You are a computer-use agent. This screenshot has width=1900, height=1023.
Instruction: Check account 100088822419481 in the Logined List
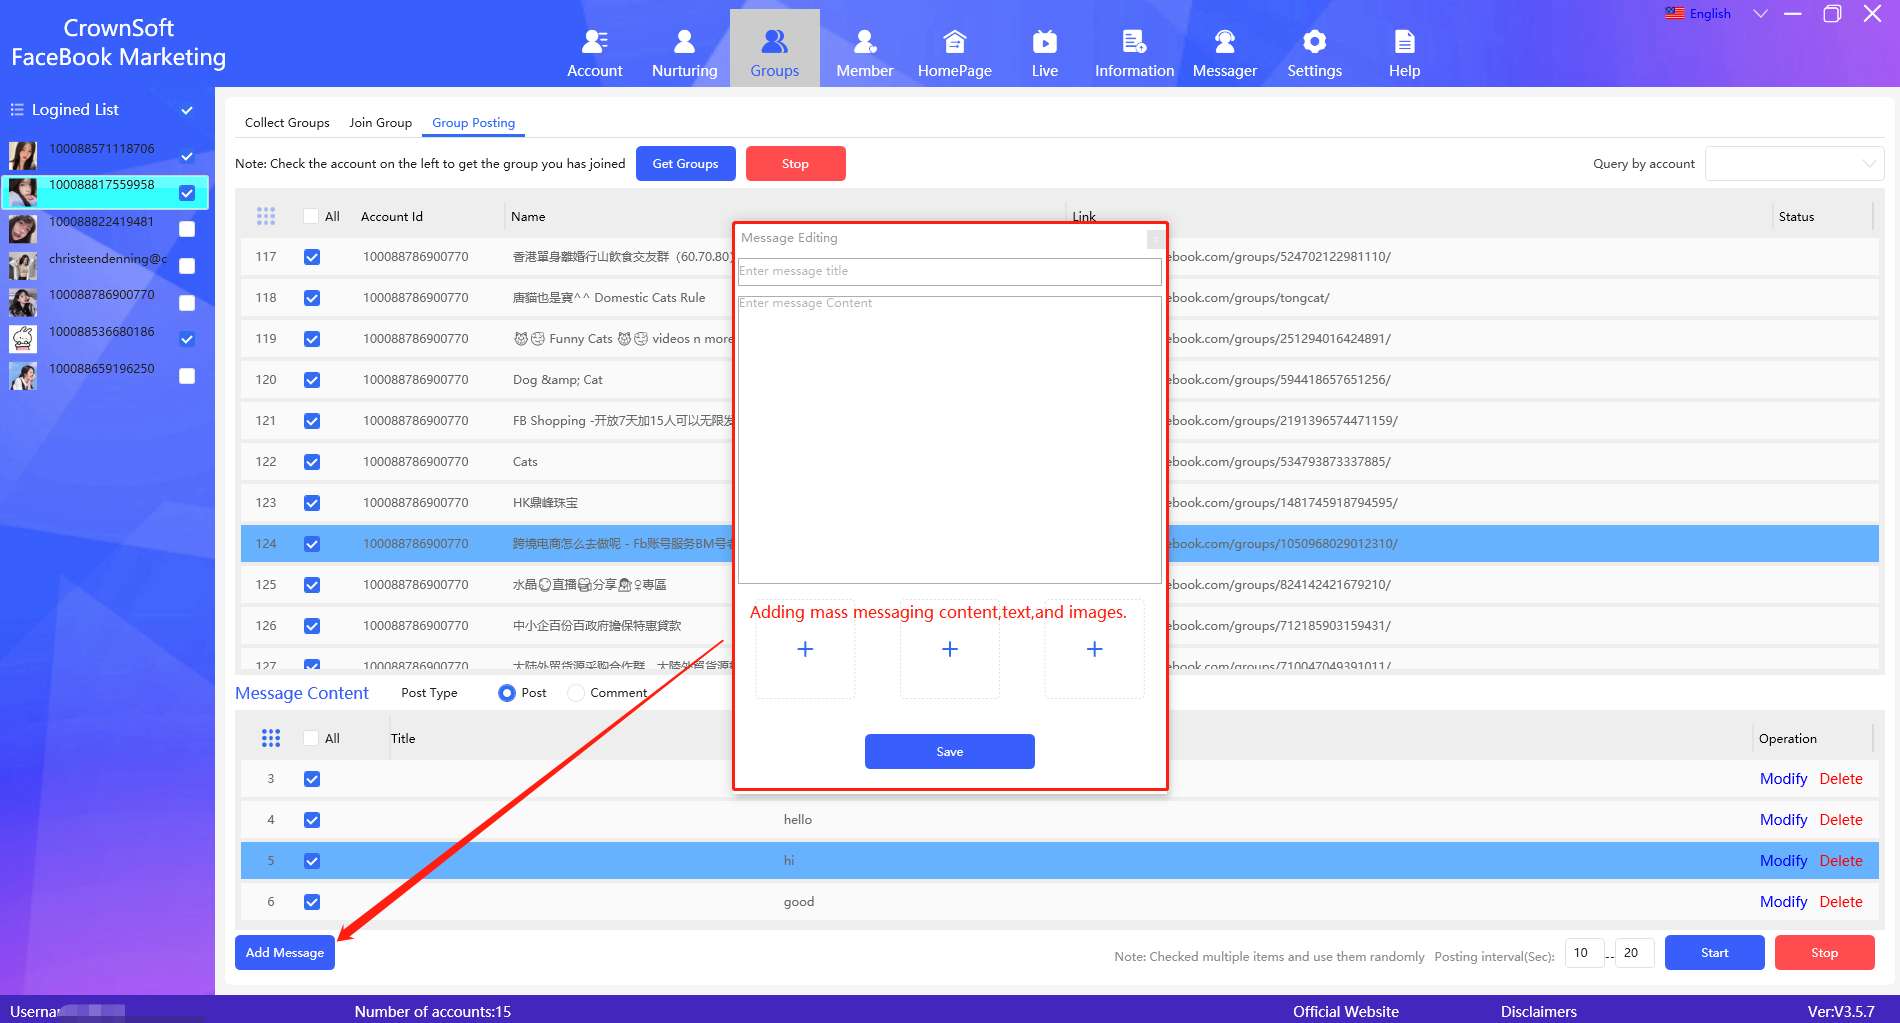[x=187, y=229]
